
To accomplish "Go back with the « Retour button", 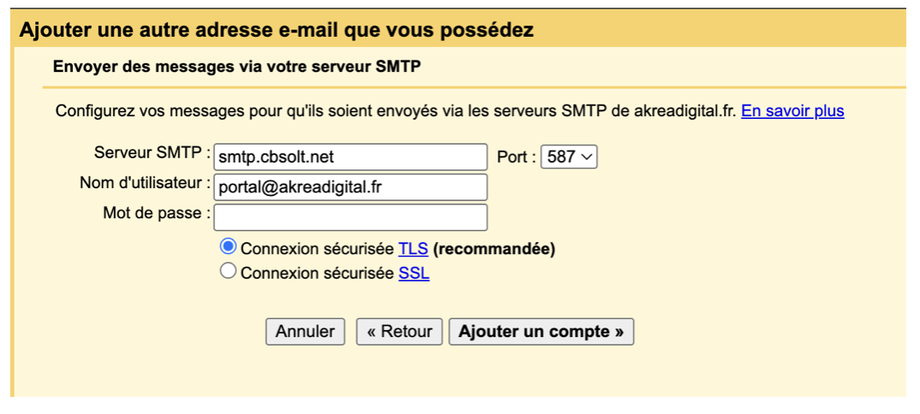I will [399, 332].
